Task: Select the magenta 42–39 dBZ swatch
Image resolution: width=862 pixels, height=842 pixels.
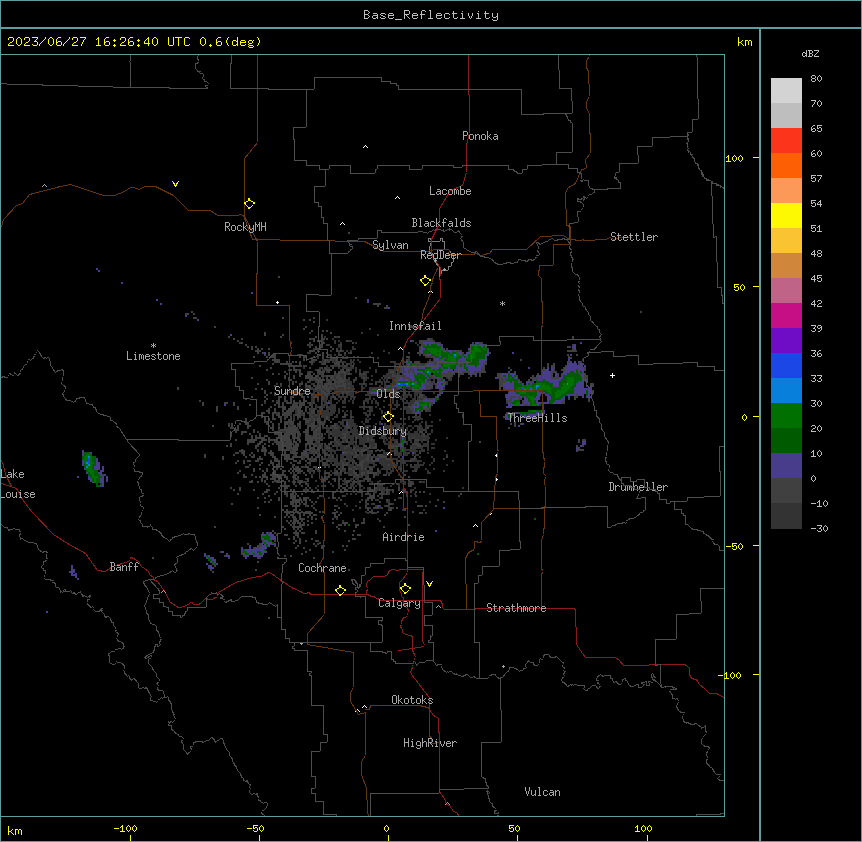Action: click(x=786, y=316)
